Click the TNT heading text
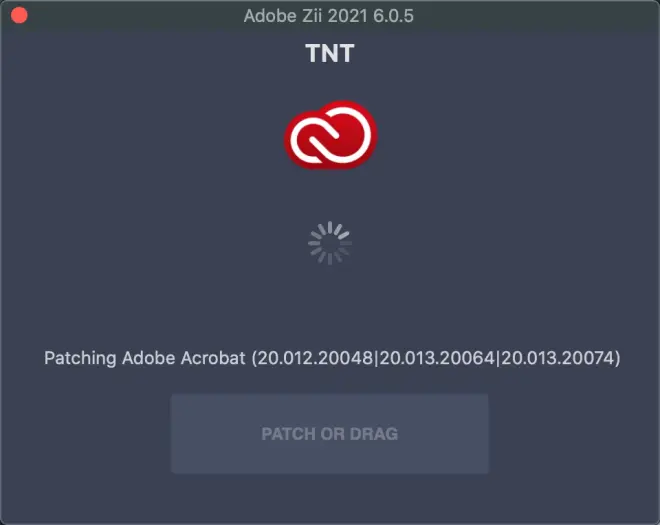Screen dimensions: 660x525 pos(330,53)
